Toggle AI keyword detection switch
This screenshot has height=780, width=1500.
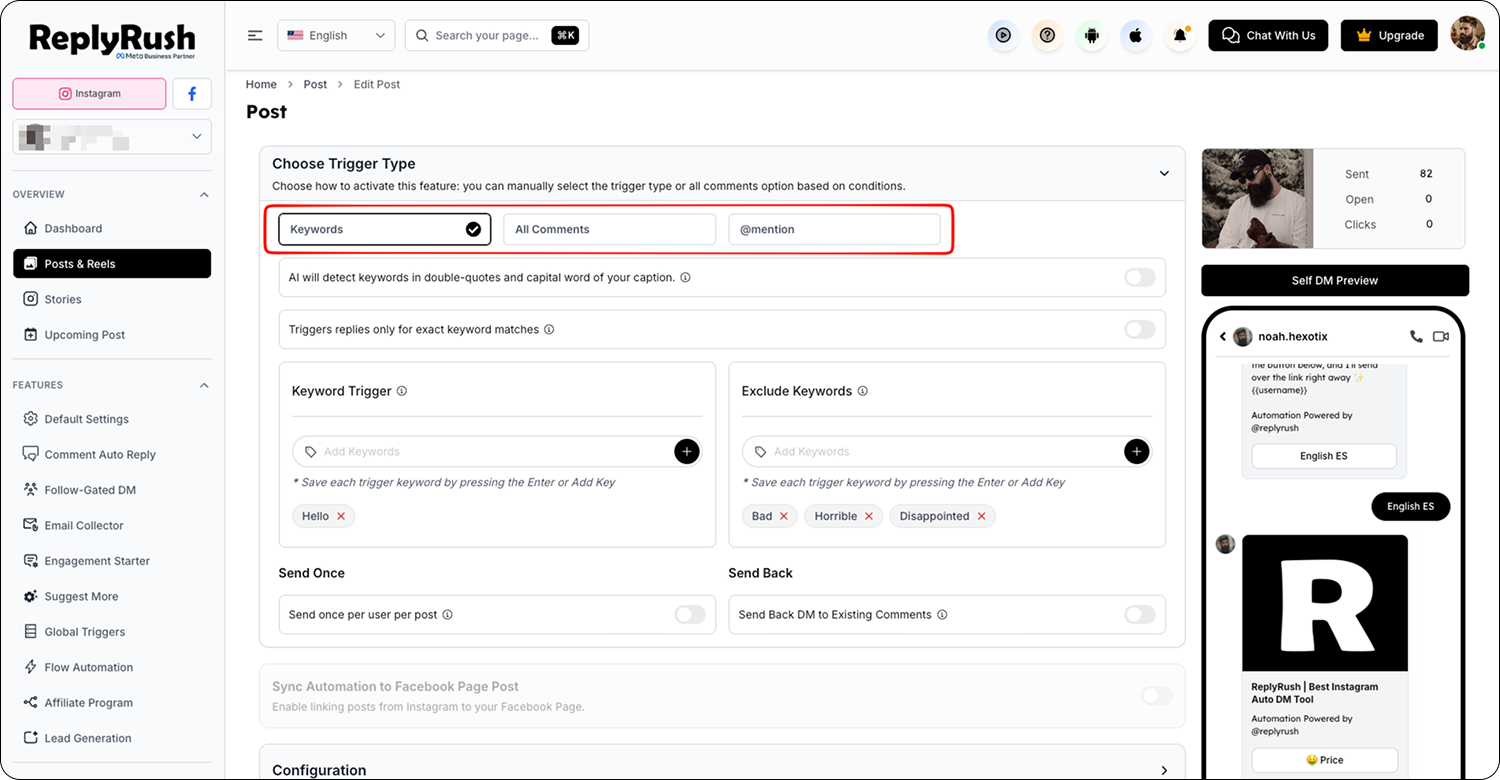click(1140, 277)
